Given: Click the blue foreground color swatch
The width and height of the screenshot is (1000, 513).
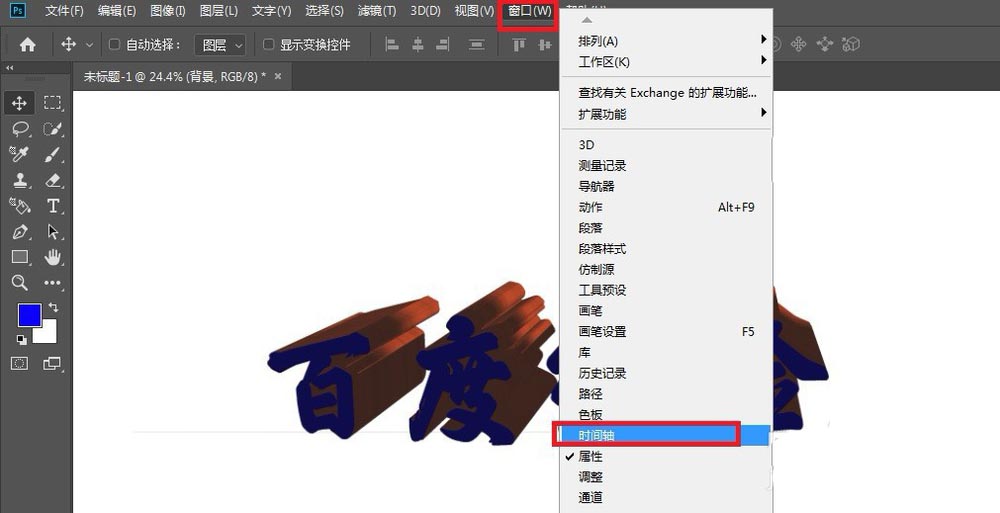Looking at the screenshot, I should (x=29, y=315).
